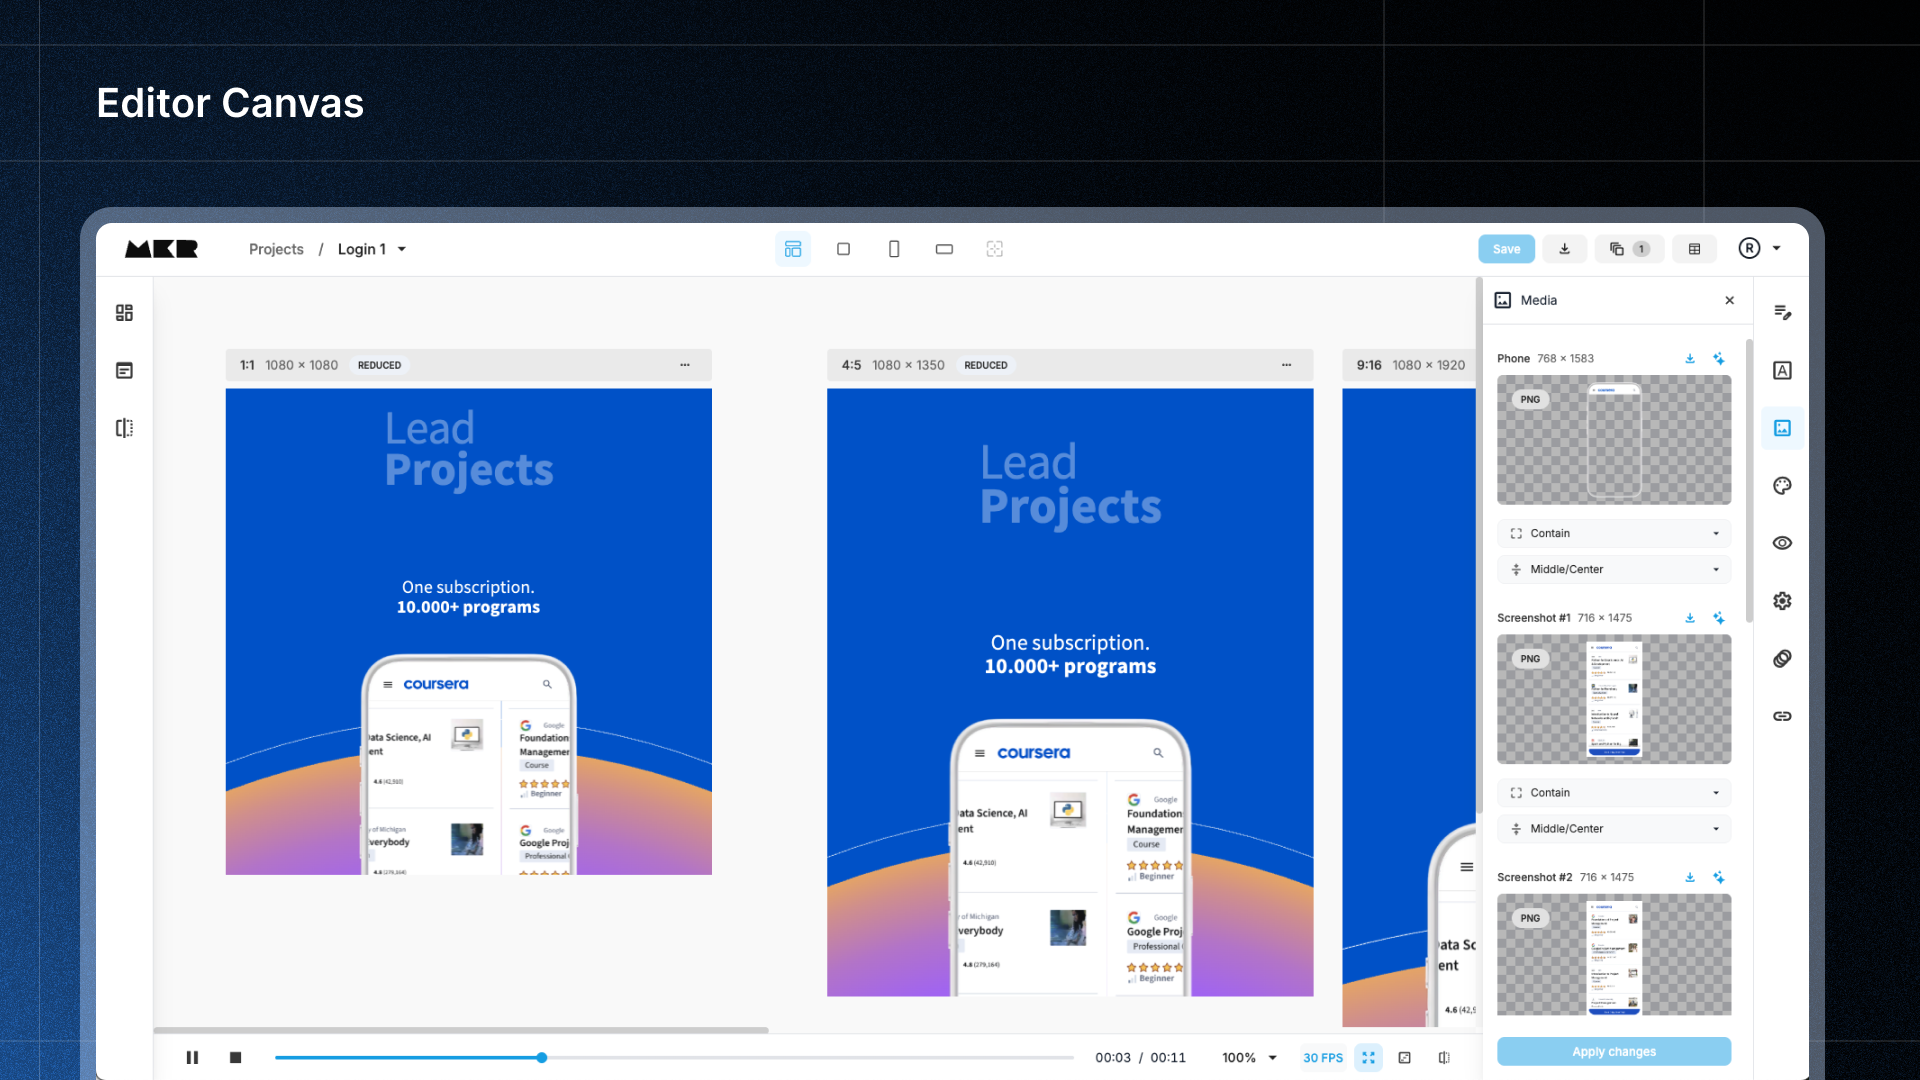The width and height of the screenshot is (1920, 1080).
Task: Open the compare split icon in left sidebar
Action: click(124, 428)
